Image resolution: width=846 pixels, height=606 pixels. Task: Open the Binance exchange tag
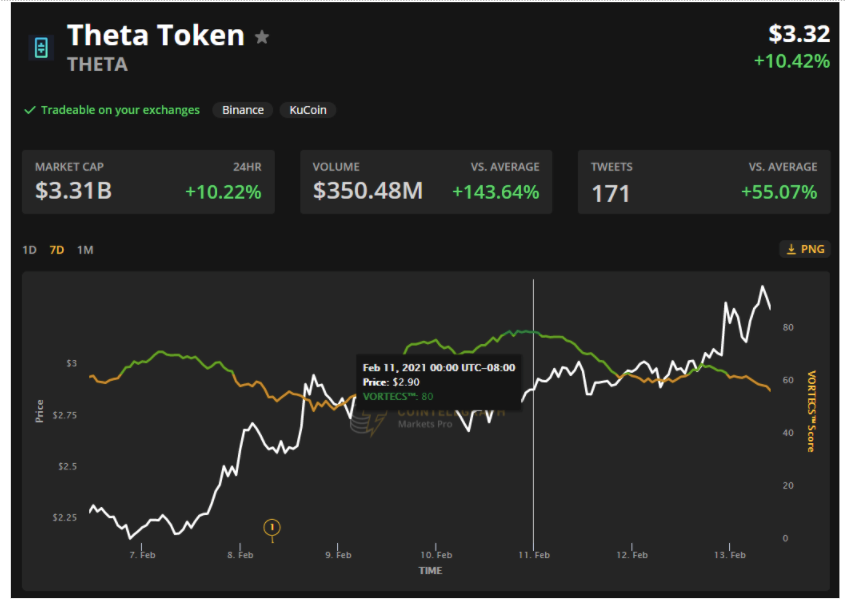pyautogui.click(x=243, y=110)
